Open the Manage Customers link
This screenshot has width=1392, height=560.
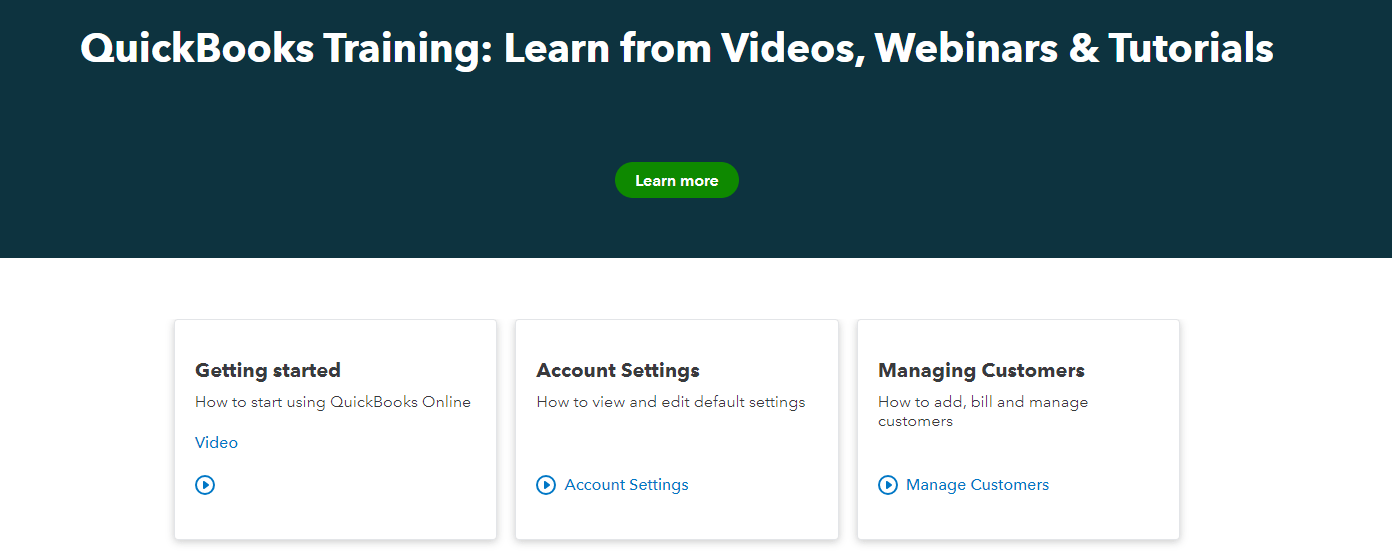tap(978, 485)
